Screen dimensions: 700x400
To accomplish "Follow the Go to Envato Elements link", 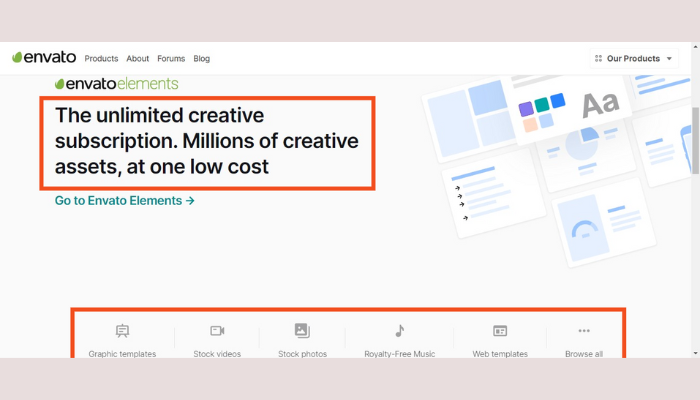I will 125,200.
